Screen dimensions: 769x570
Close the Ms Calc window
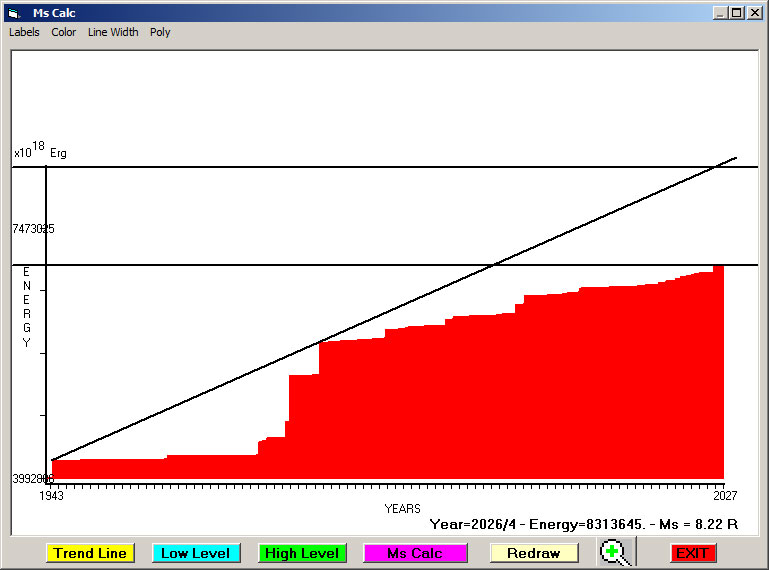[753, 13]
